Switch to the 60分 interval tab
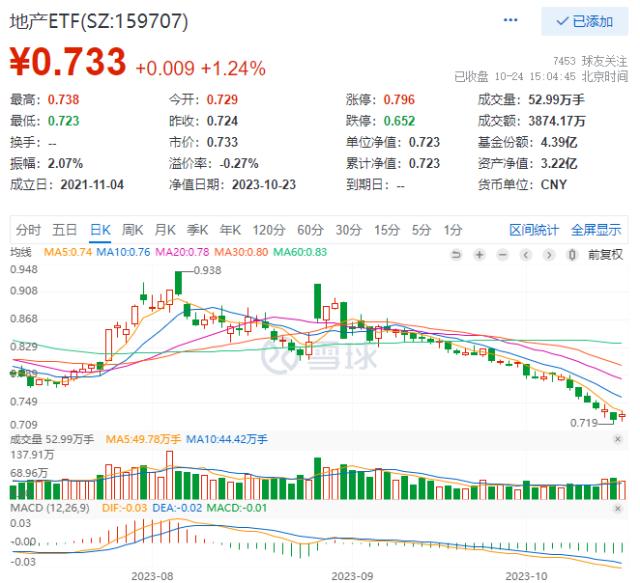This screenshot has height=583, width=640. point(310,230)
